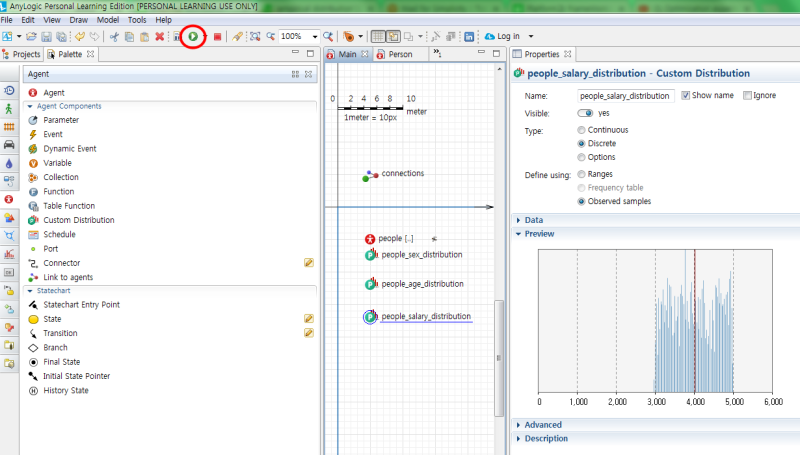Toggle grid display in the toolbar

pos(378,36)
